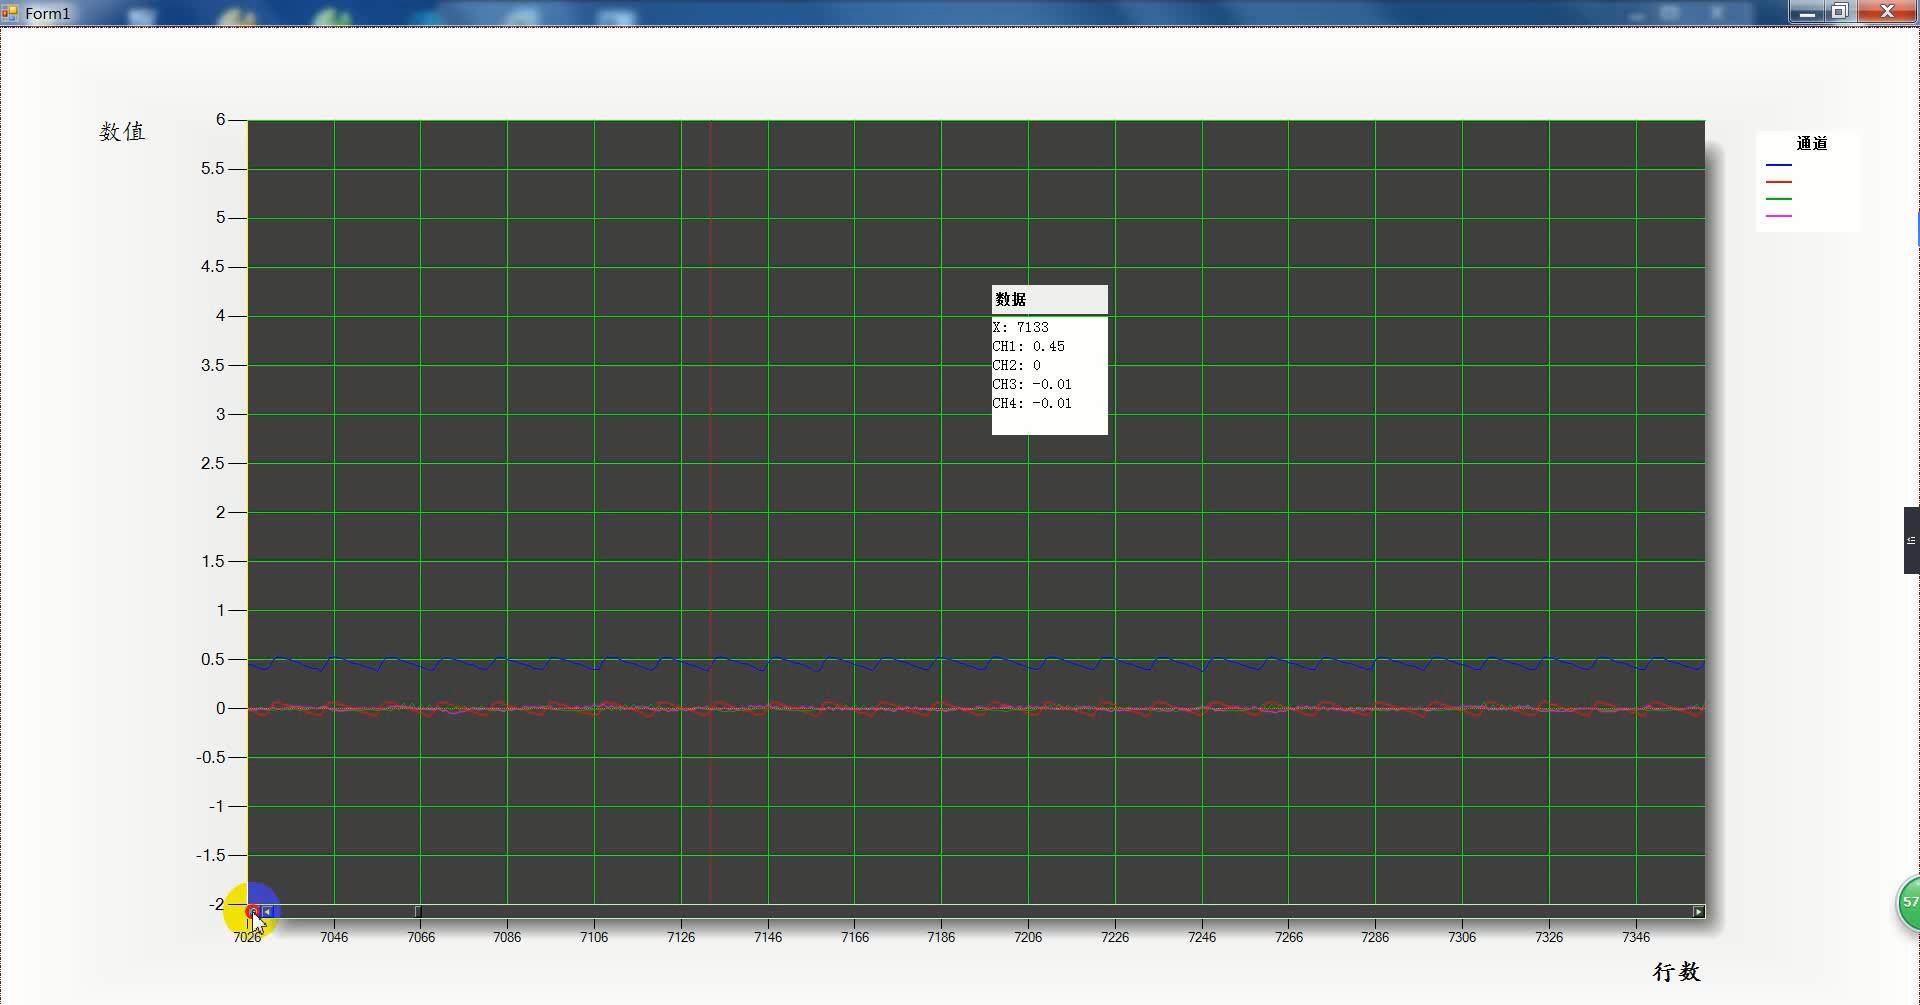Click the horizontal scrollbar thumb handle
This screenshot has height=1005, width=1920.
click(418, 911)
